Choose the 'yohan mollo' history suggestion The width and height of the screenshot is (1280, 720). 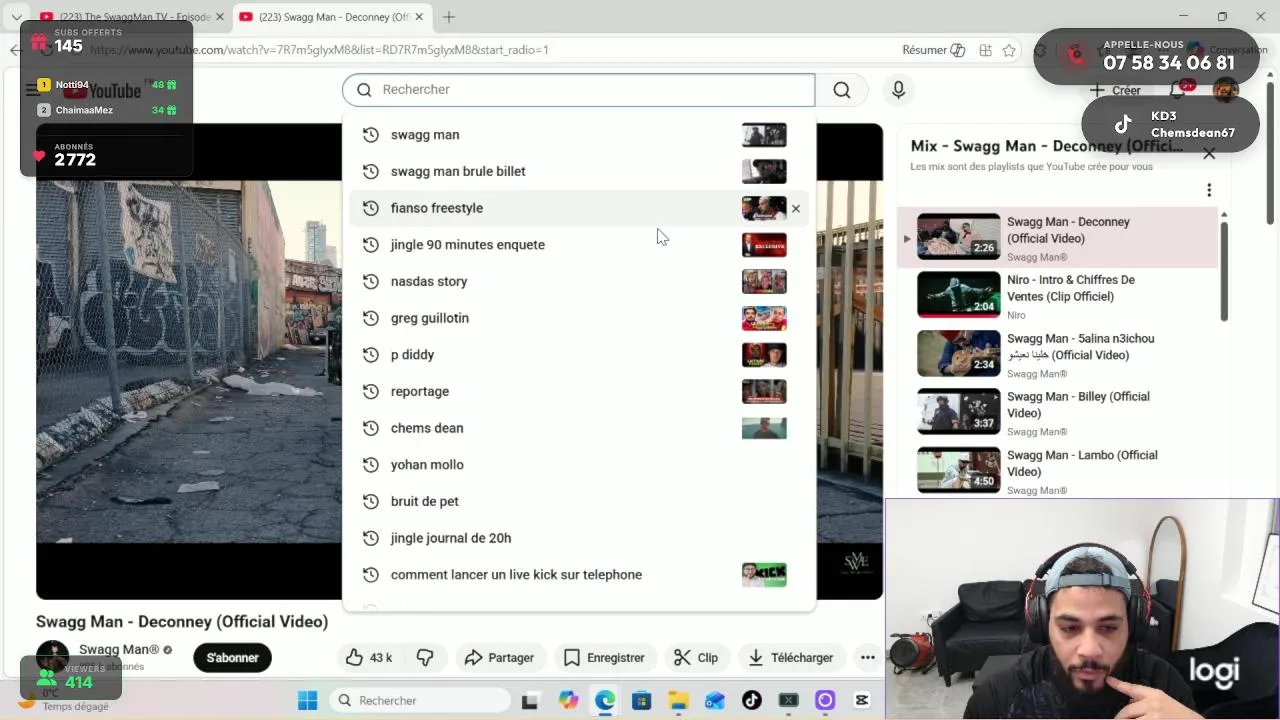click(578, 465)
